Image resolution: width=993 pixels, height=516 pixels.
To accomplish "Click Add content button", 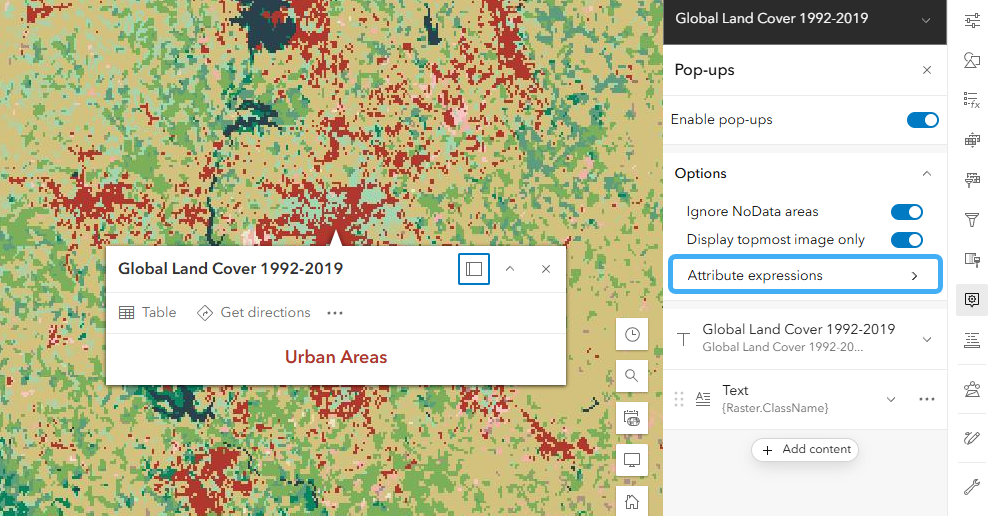I will click(x=805, y=450).
